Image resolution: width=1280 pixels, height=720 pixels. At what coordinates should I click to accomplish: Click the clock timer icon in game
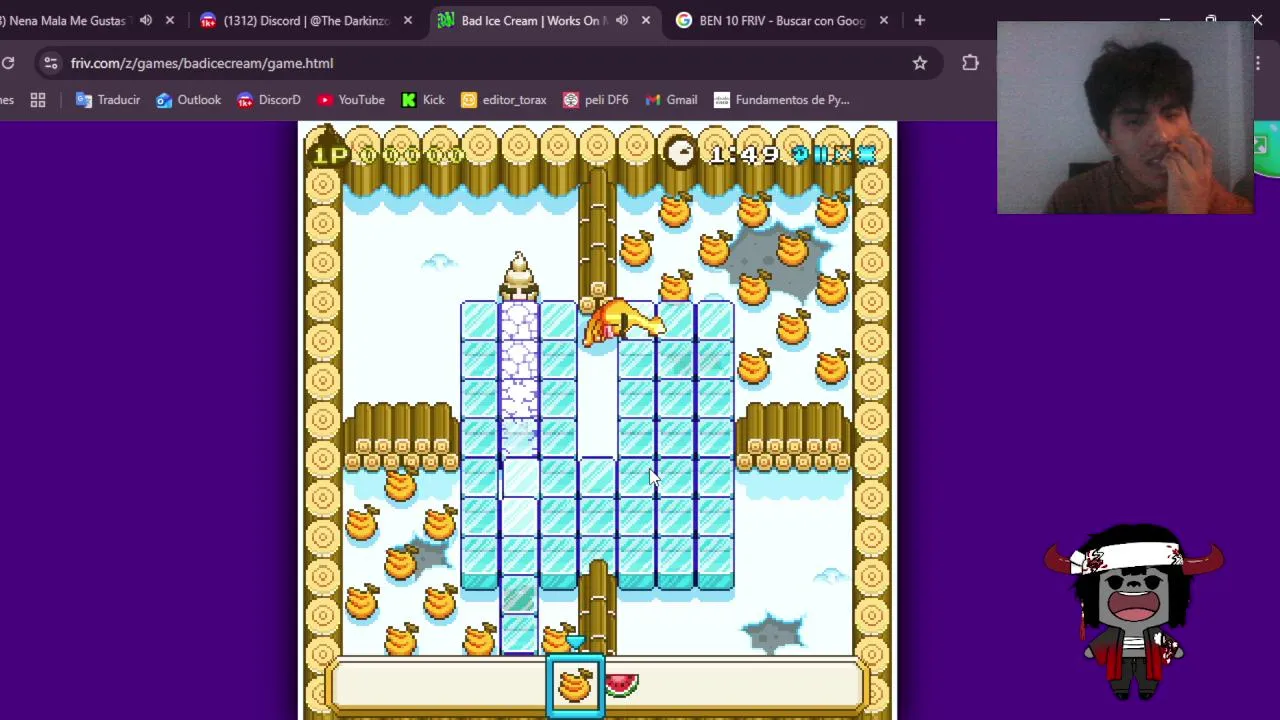tap(680, 153)
